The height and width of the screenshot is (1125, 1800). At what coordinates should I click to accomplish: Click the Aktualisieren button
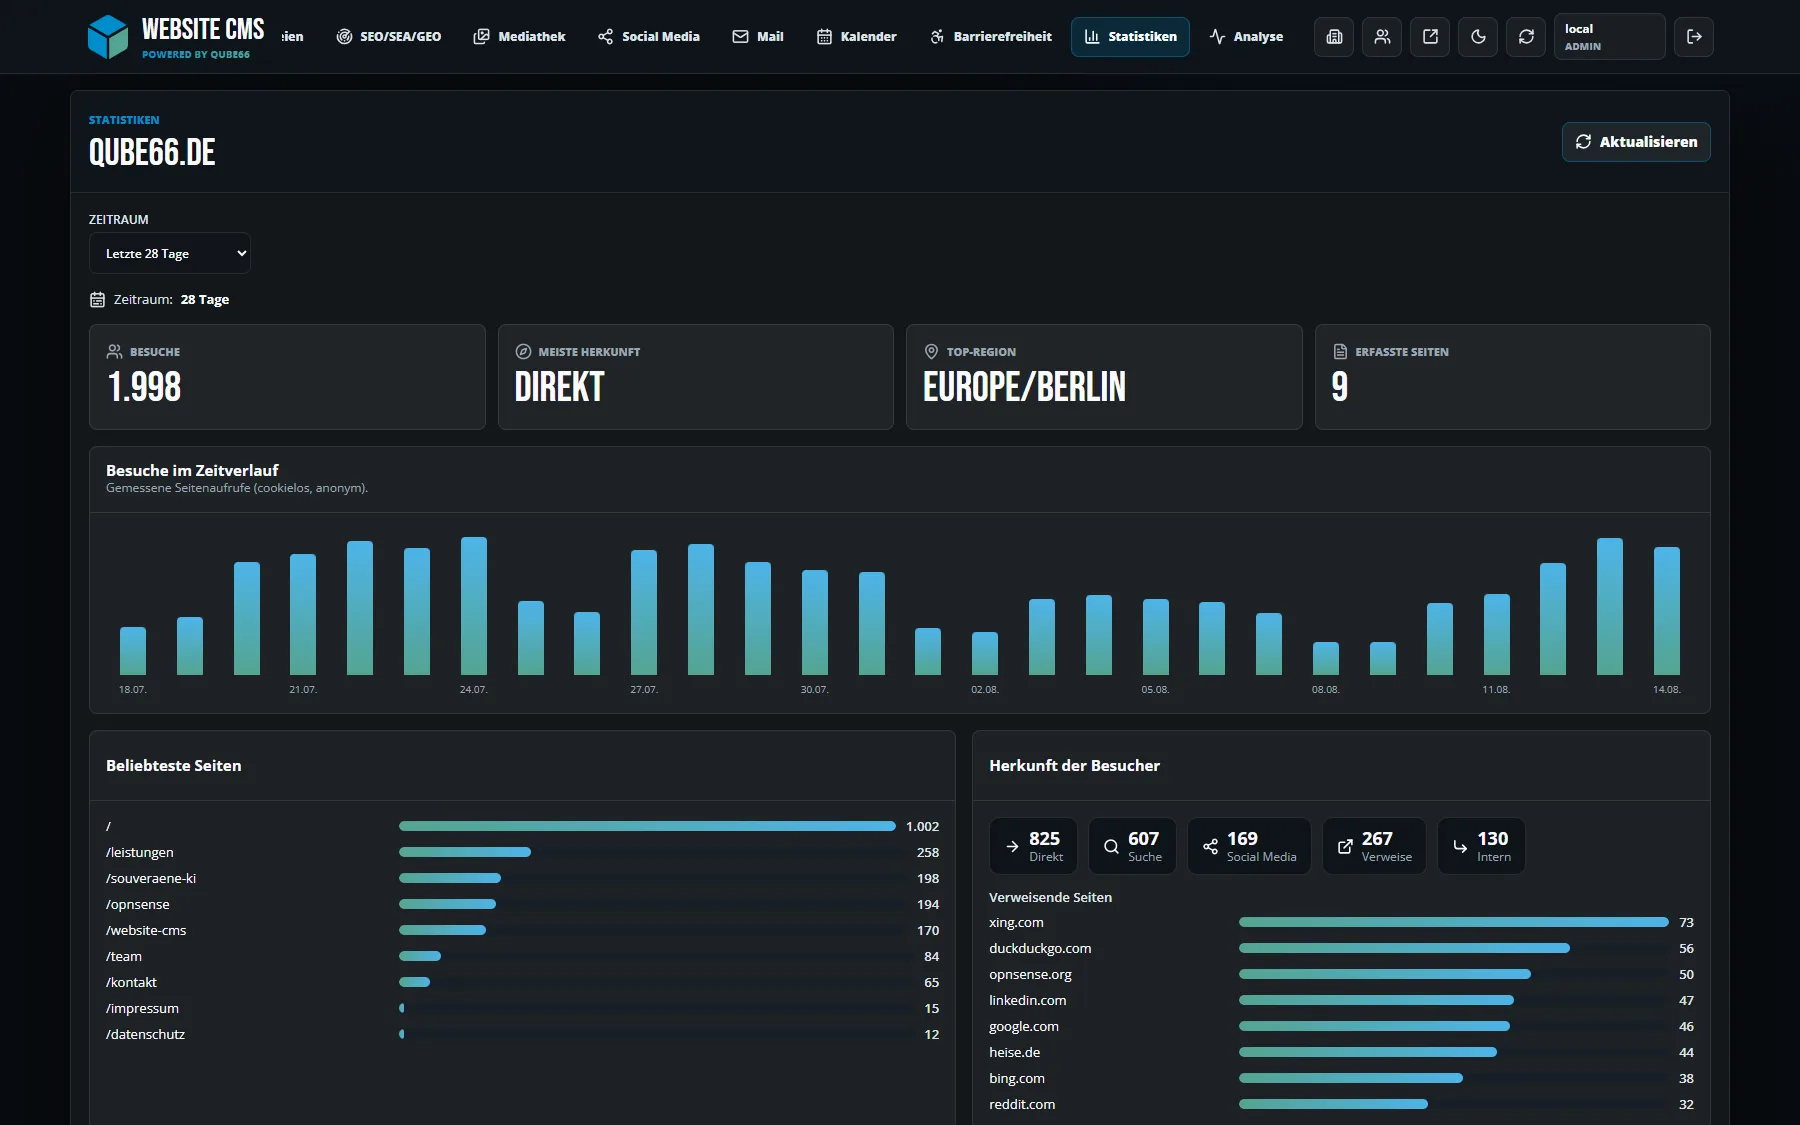(1636, 142)
